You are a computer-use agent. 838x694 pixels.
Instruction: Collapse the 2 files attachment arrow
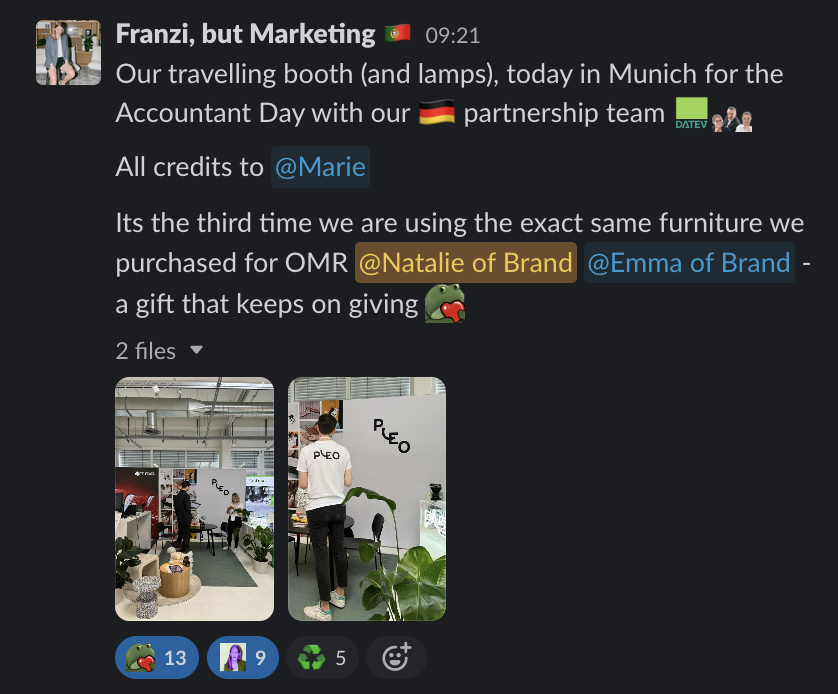(197, 350)
